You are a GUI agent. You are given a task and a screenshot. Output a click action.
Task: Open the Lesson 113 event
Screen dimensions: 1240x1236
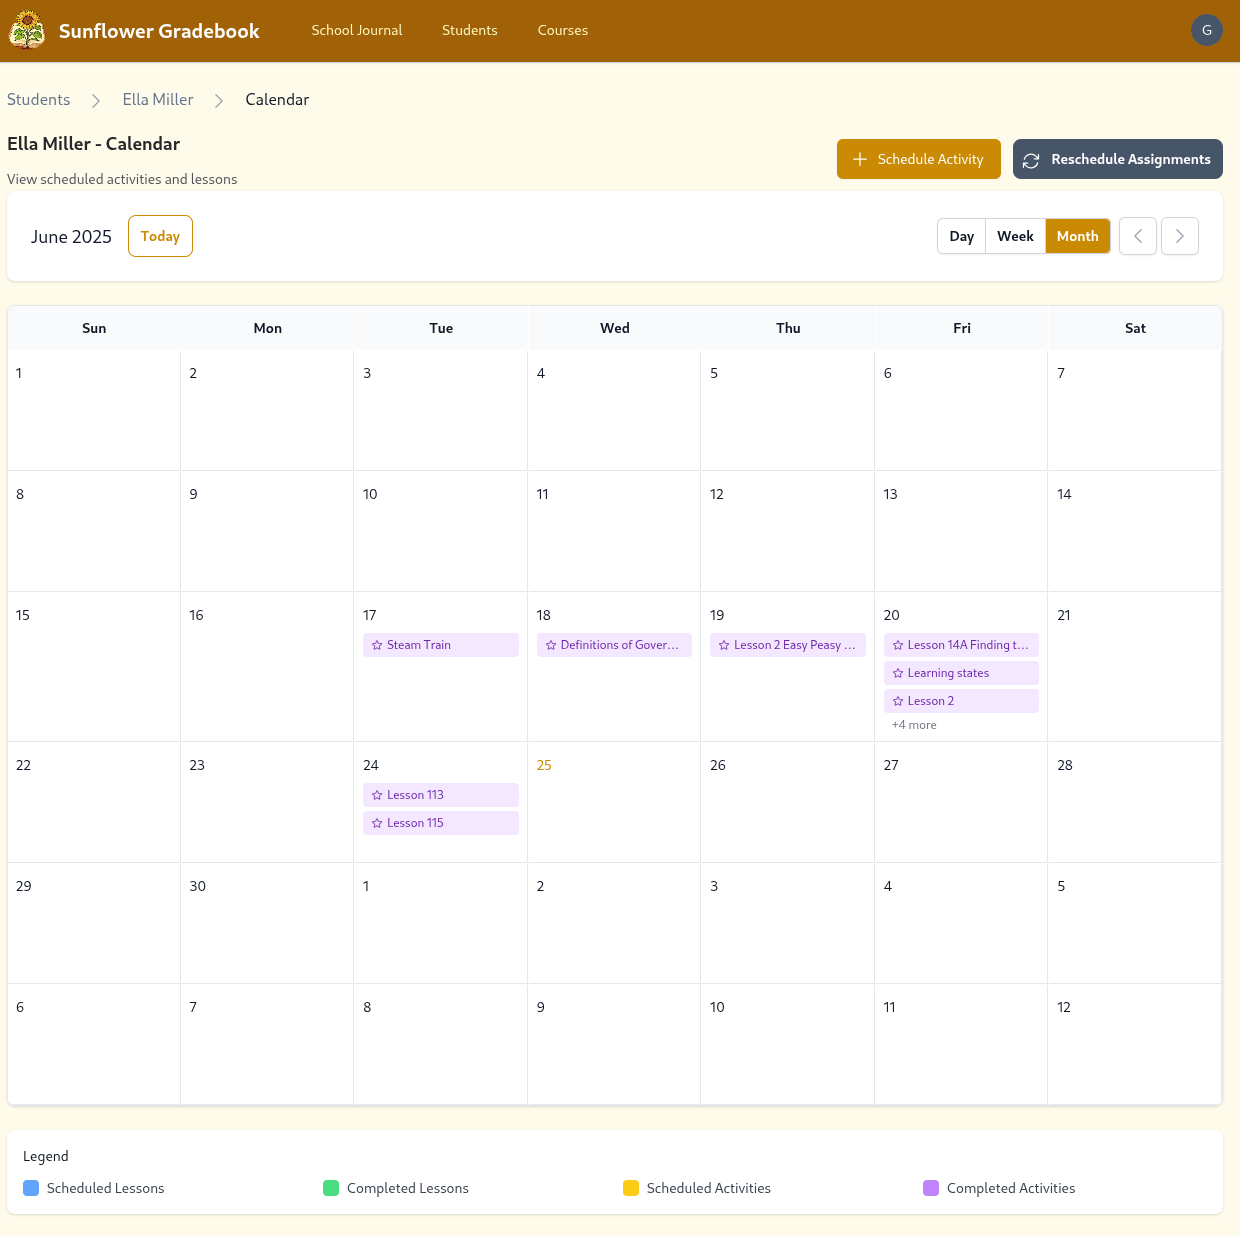point(441,795)
